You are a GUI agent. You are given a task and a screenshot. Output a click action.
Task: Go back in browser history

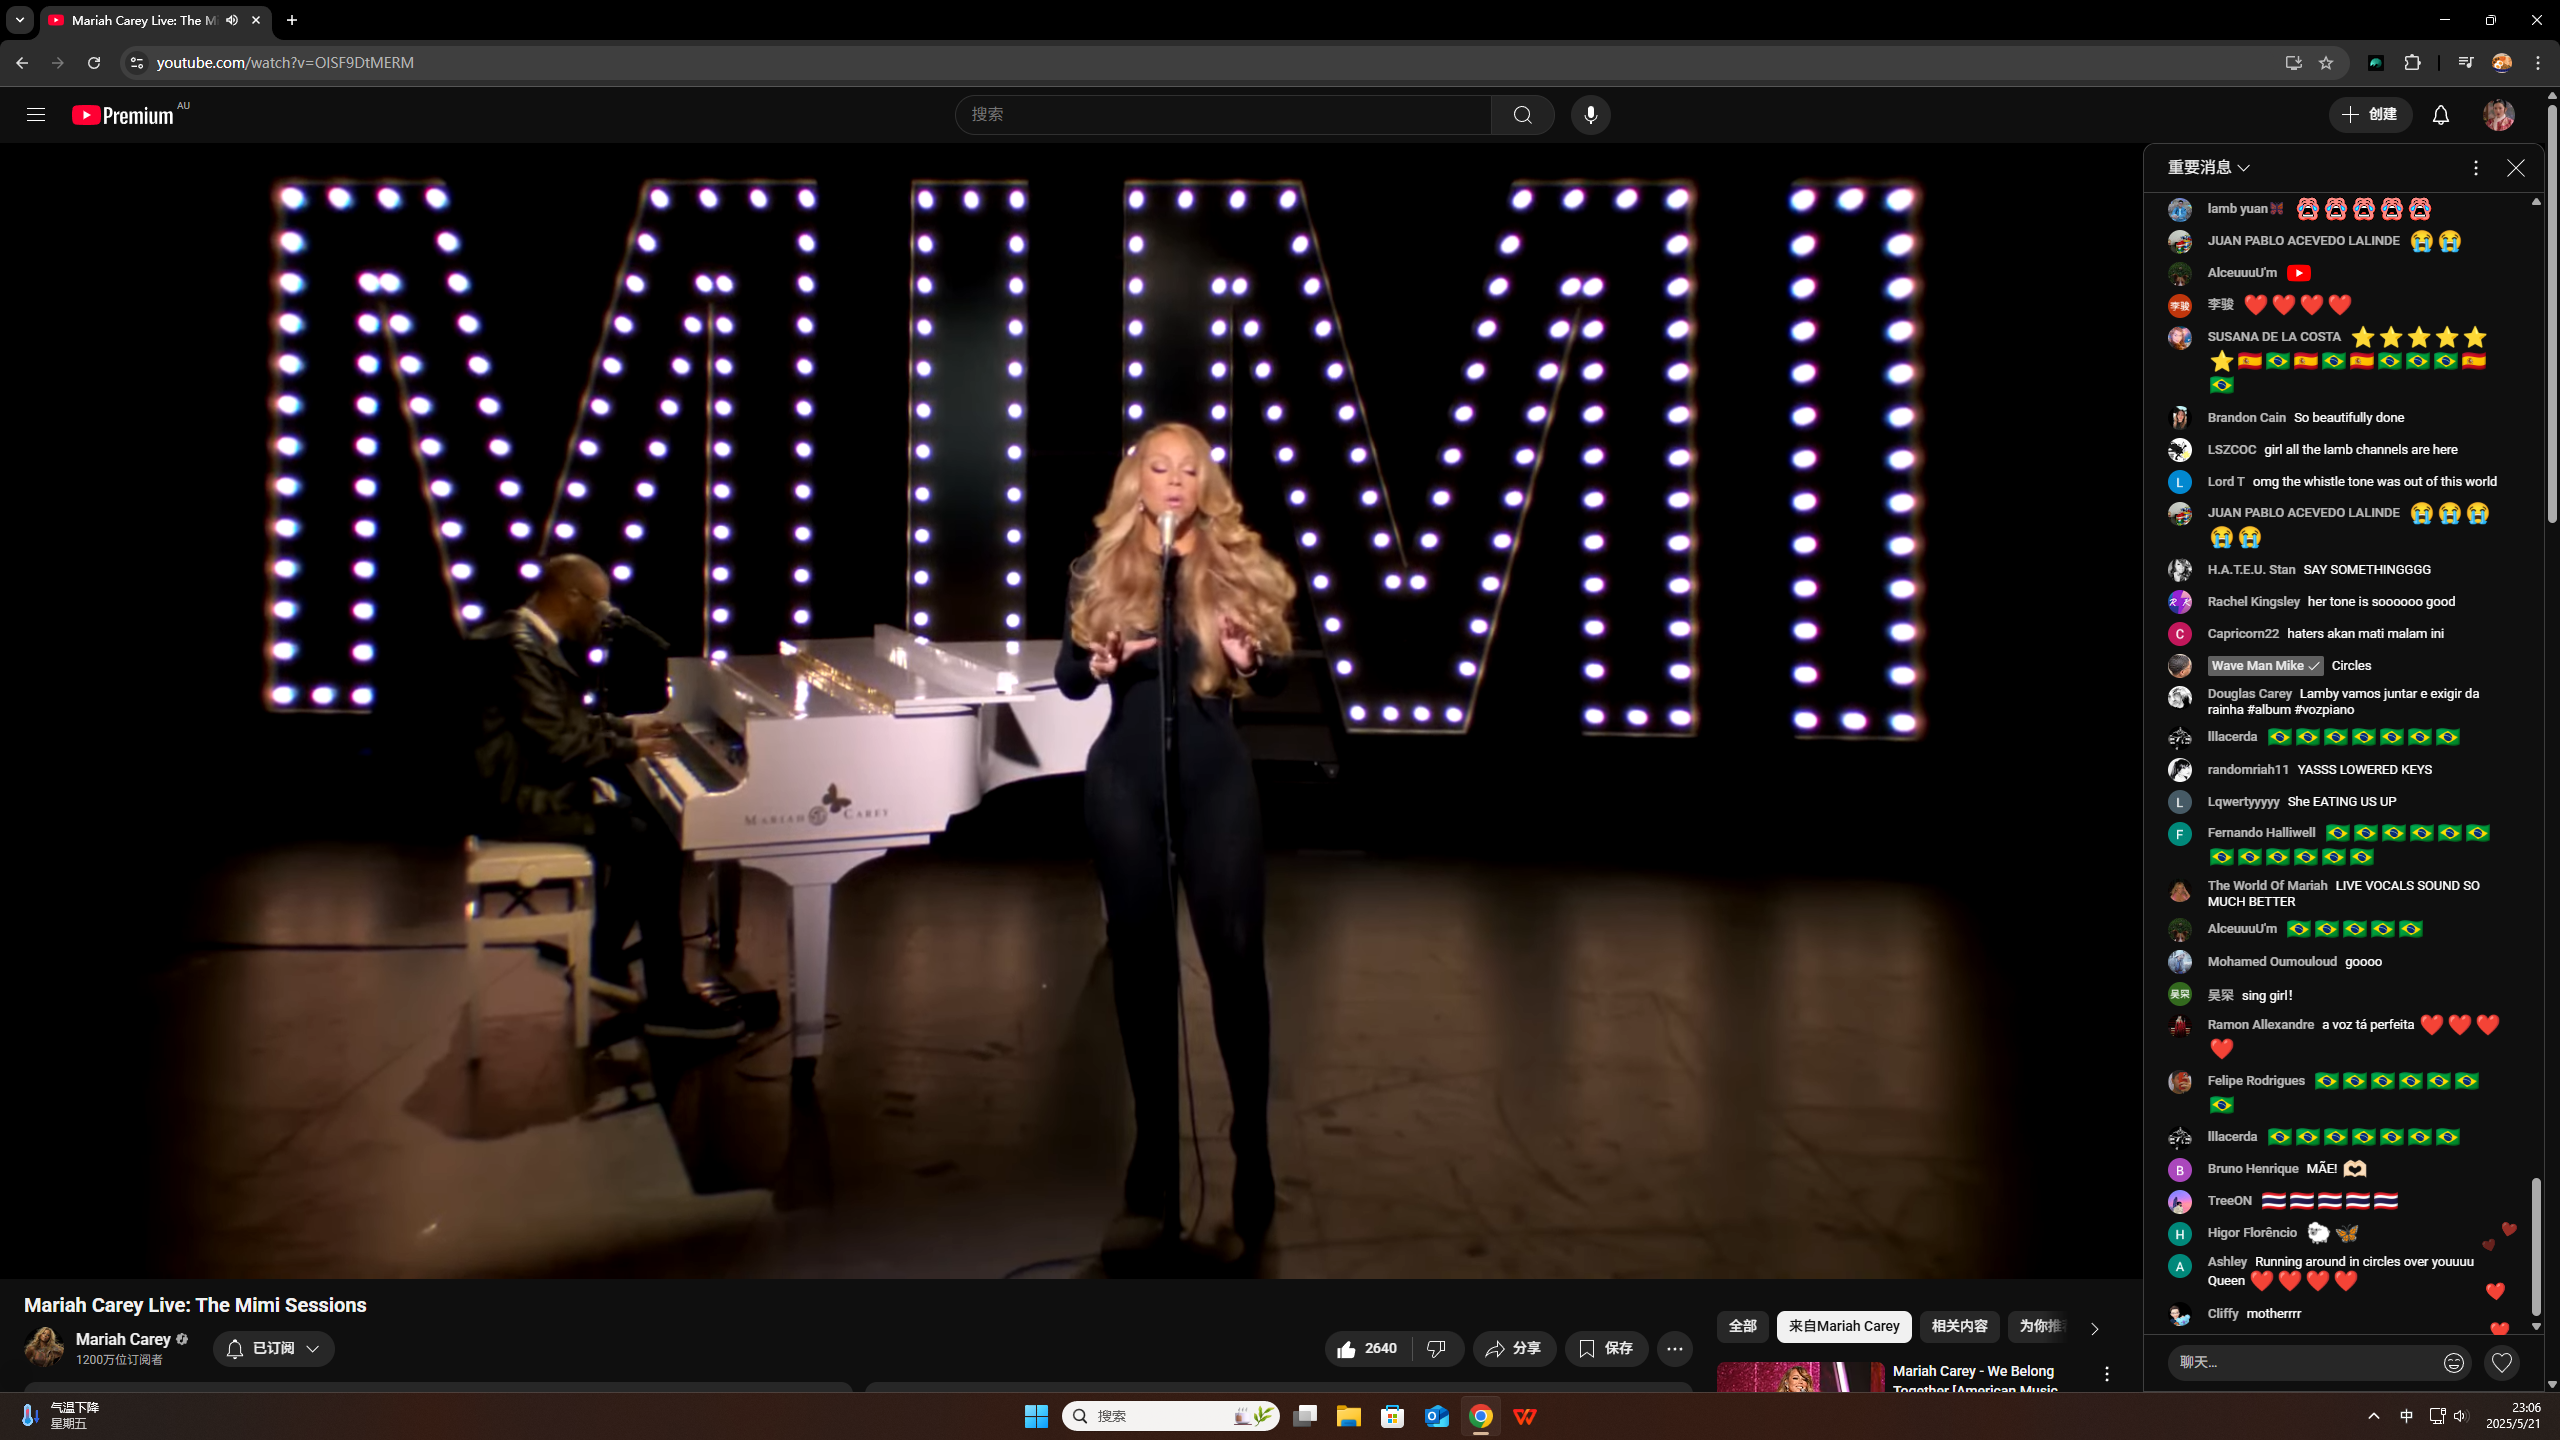pos(22,63)
